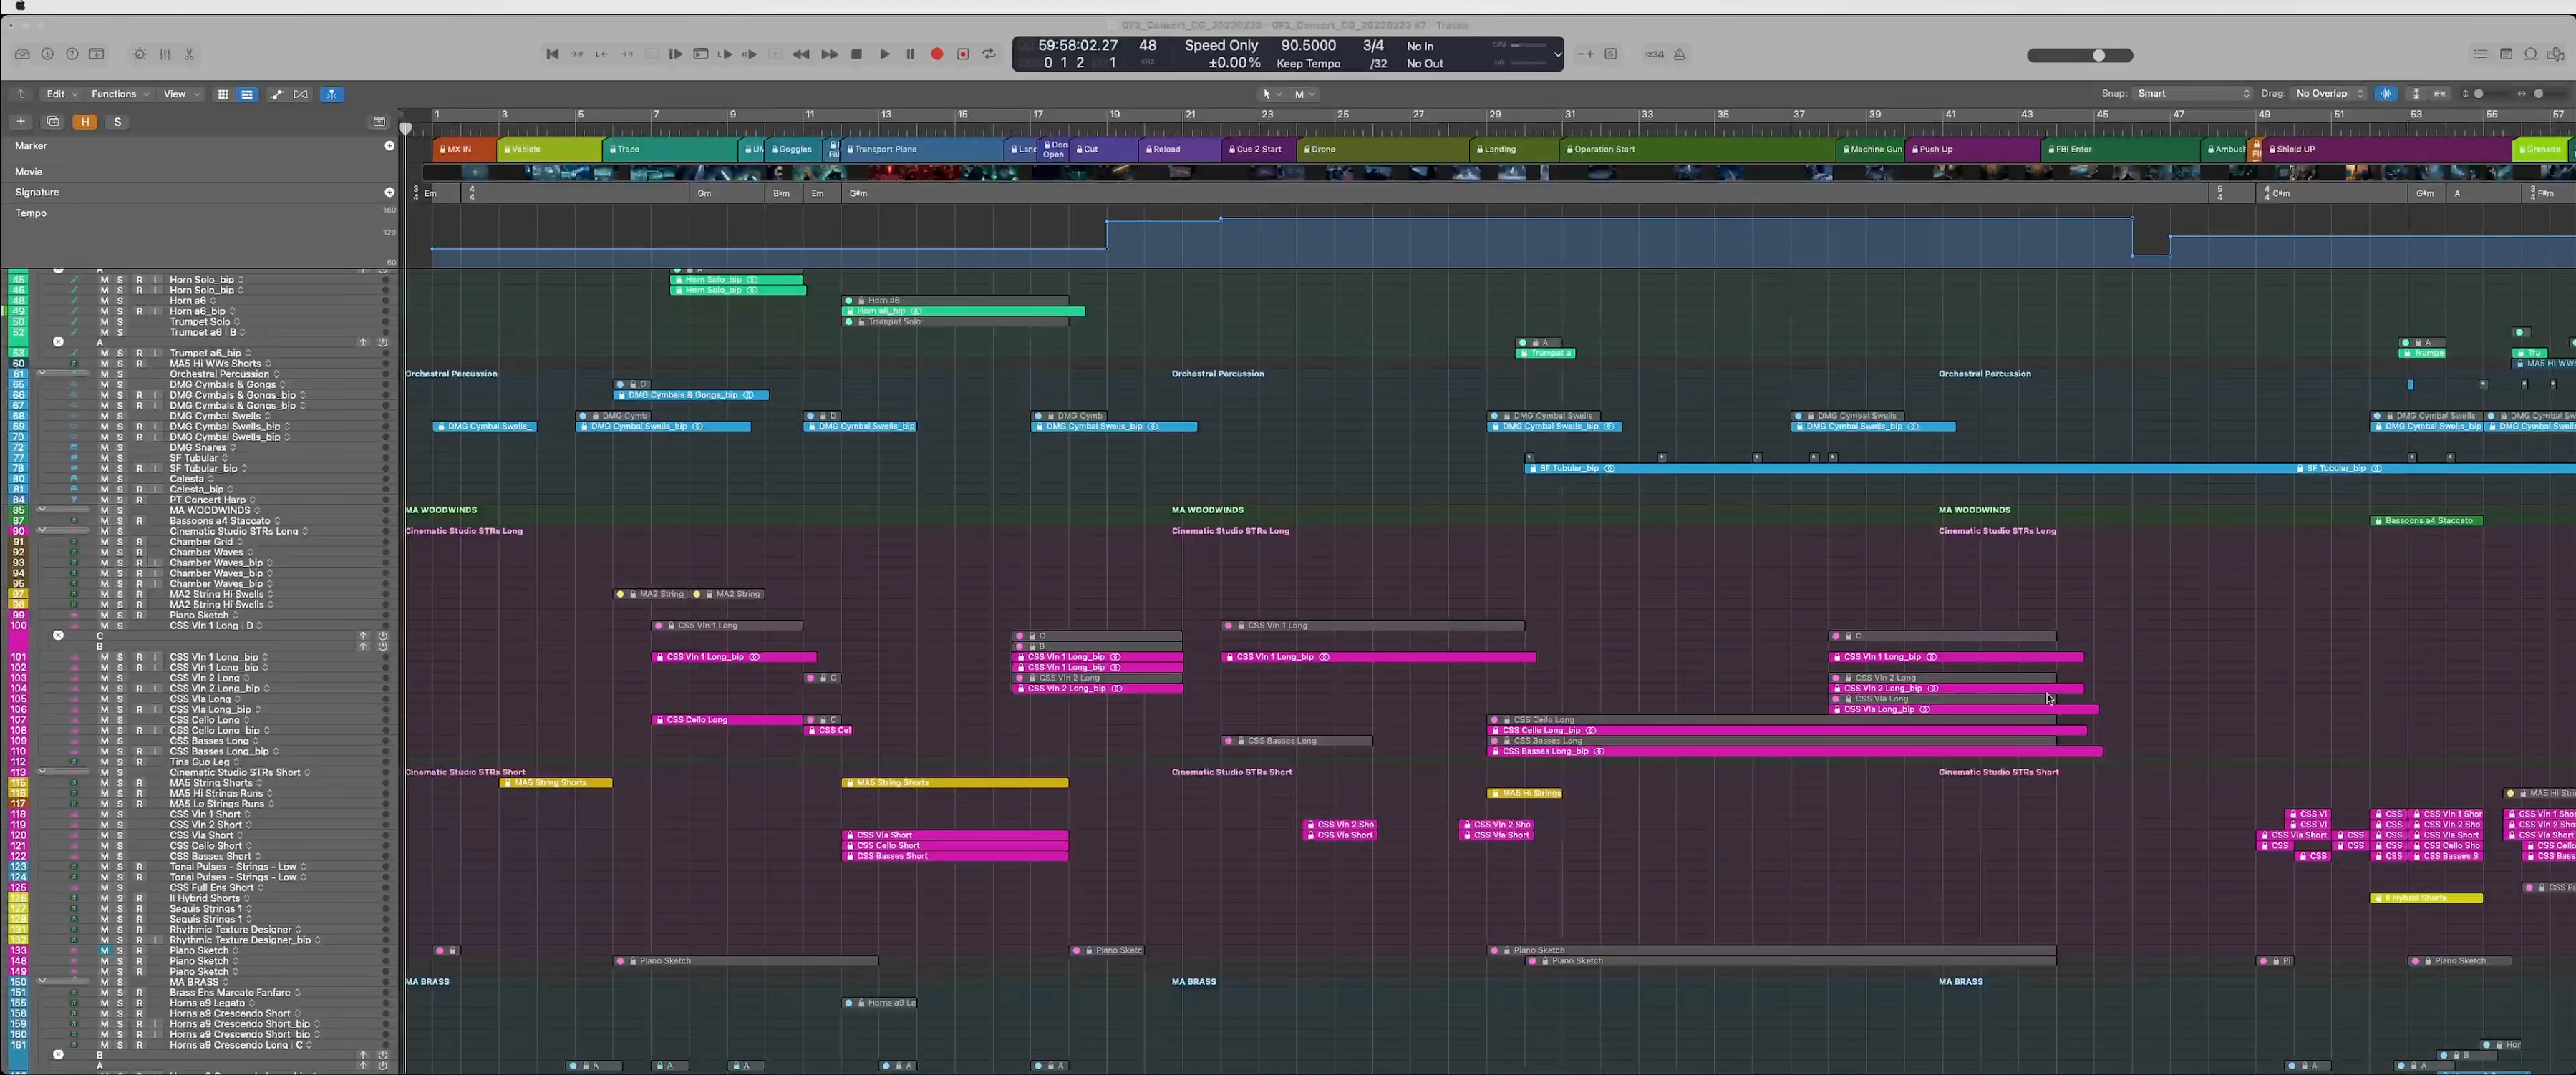
Task: Open LCD display mode chevron
Action: click(x=1557, y=54)
